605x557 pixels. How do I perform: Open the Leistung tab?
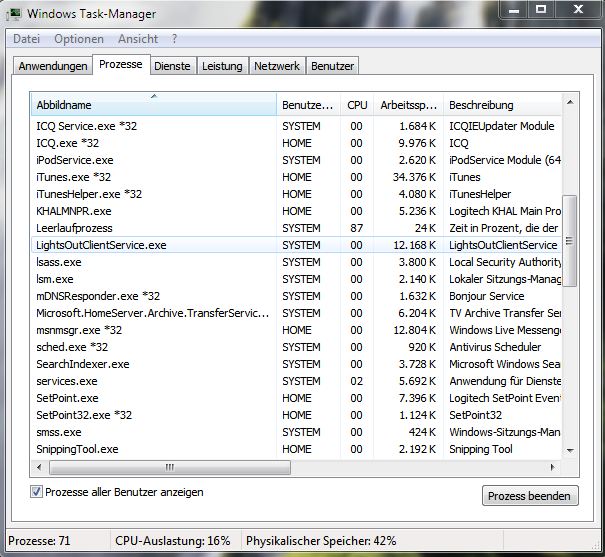pyautogui.click(x=223, y=66)
